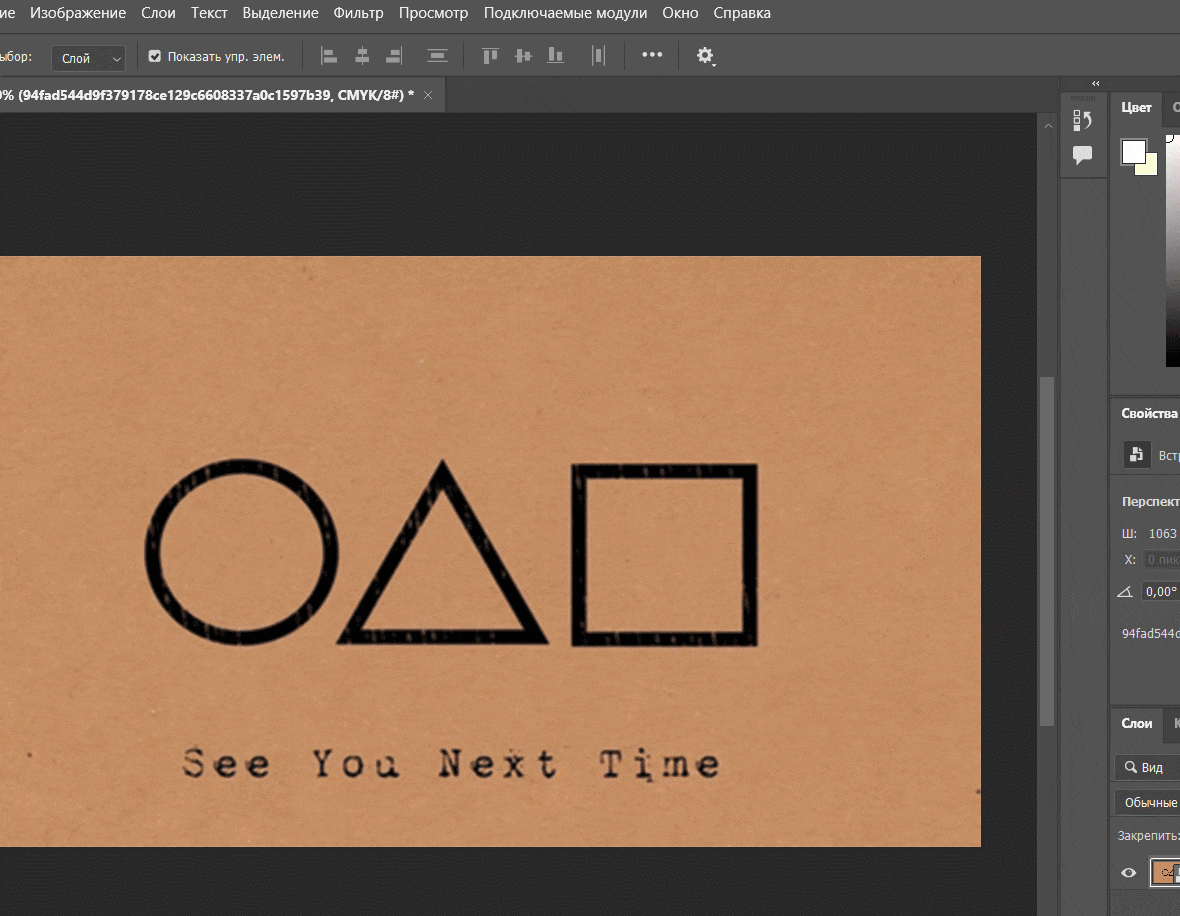Open the gear settings in options bar

(x=705, y=56)
